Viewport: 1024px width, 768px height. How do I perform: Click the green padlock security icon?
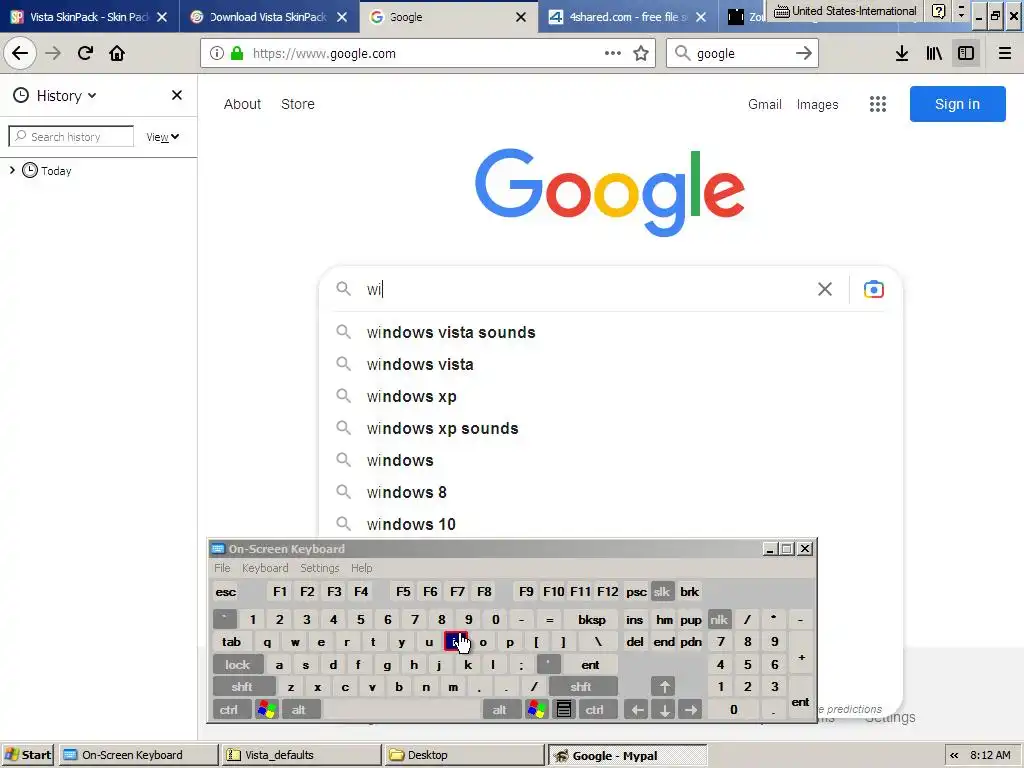coord(237,54)
